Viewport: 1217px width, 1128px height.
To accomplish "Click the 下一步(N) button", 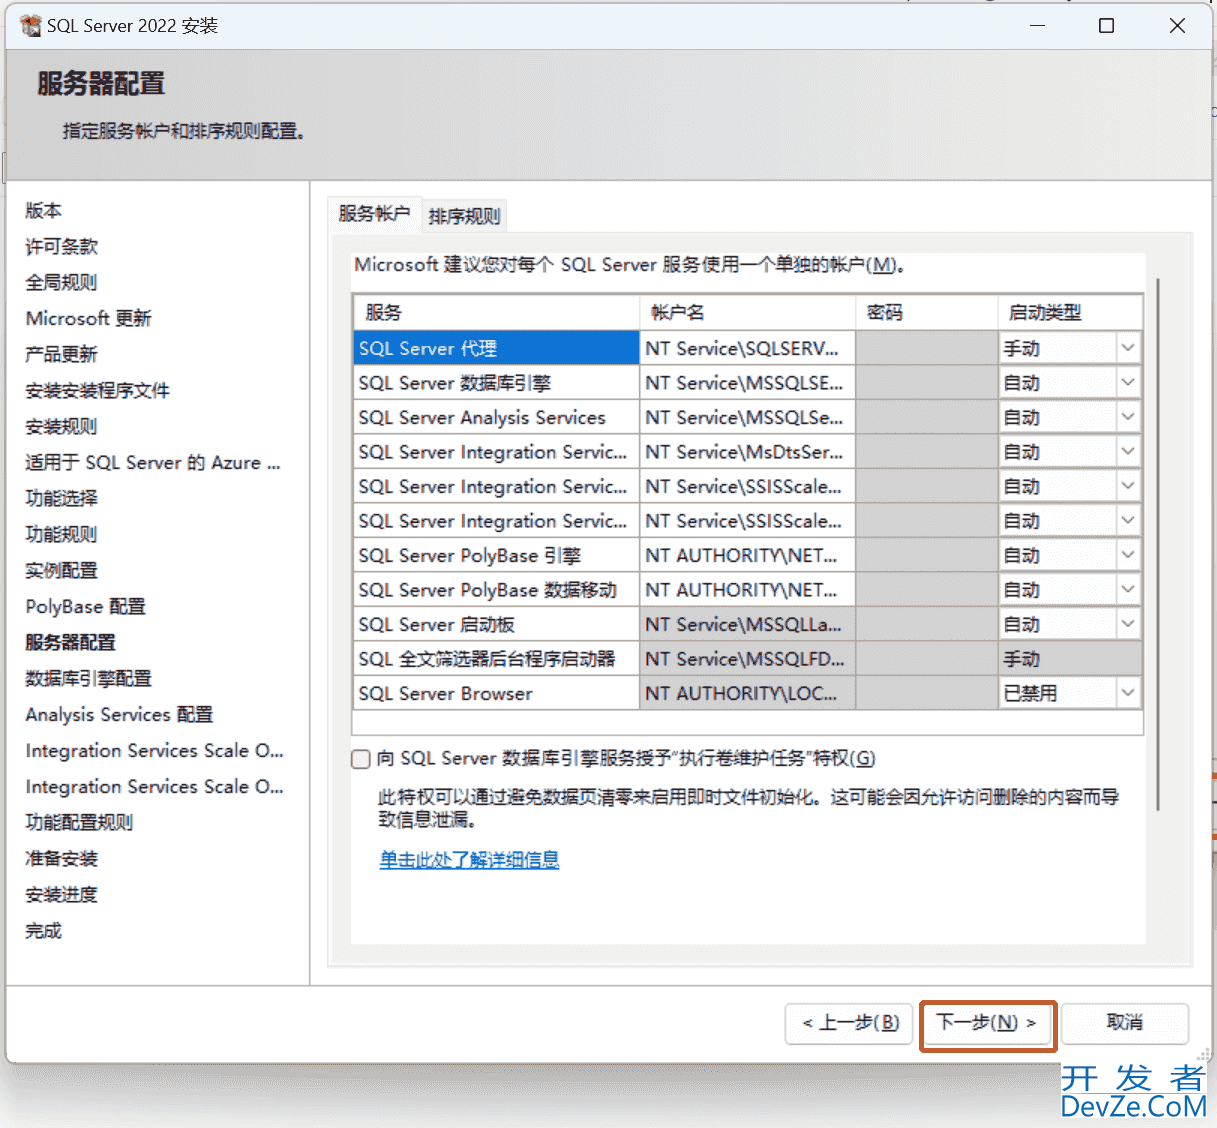I will (987, 1023).
